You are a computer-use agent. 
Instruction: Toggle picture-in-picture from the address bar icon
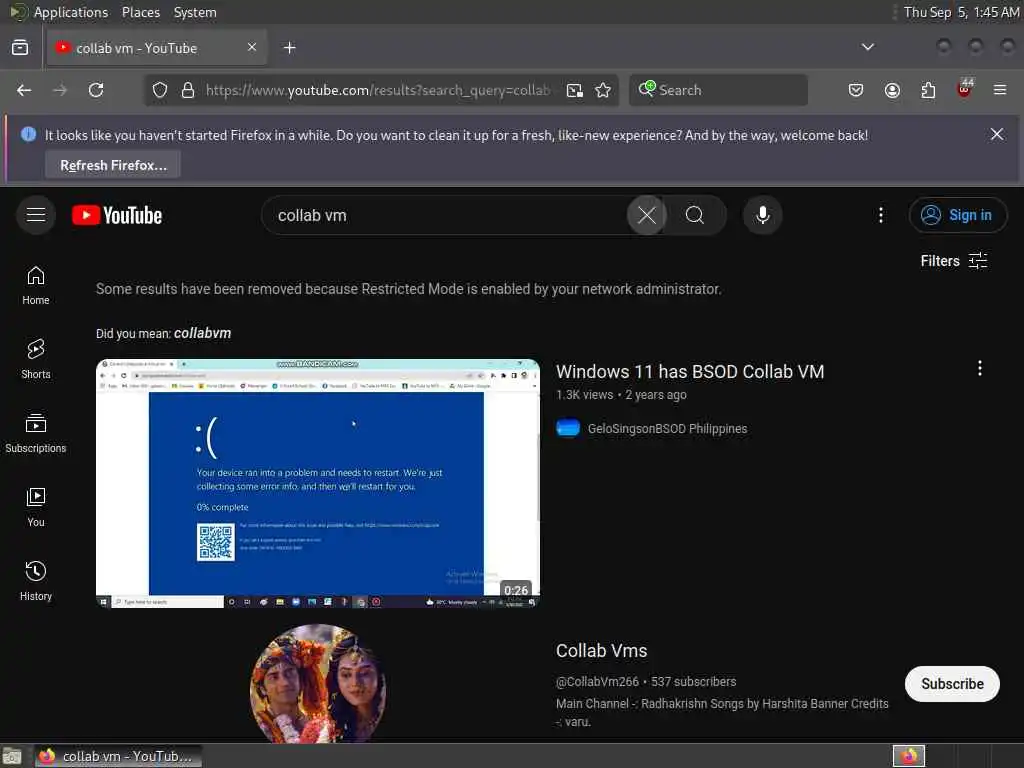point(575,90)
